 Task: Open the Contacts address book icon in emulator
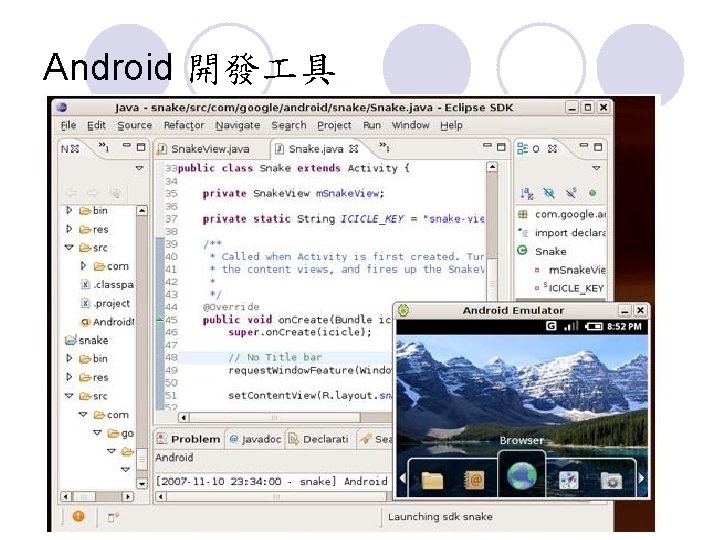[x=474, y=480]
